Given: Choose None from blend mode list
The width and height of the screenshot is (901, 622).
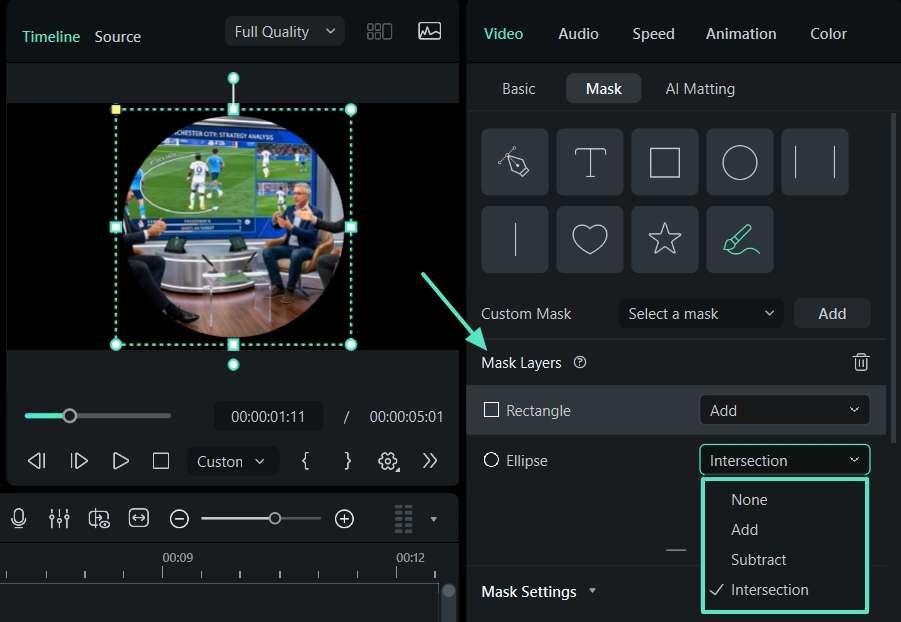Looking at the screenshot, I should pos(784,500).
